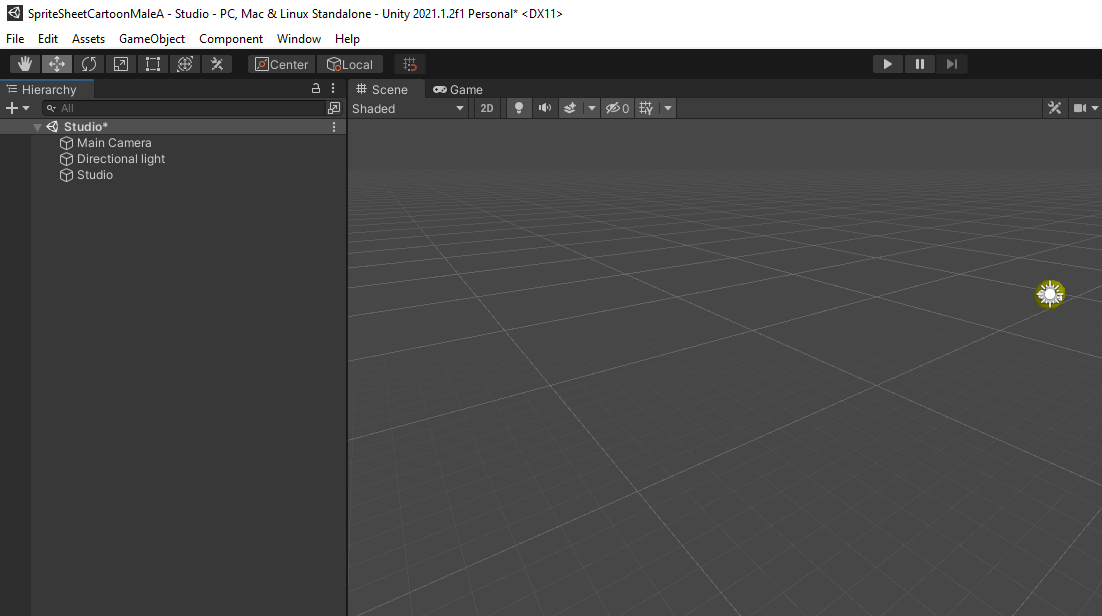1102x616 pixels.
Task: Open the Help menu
Action: pos(347,39)
